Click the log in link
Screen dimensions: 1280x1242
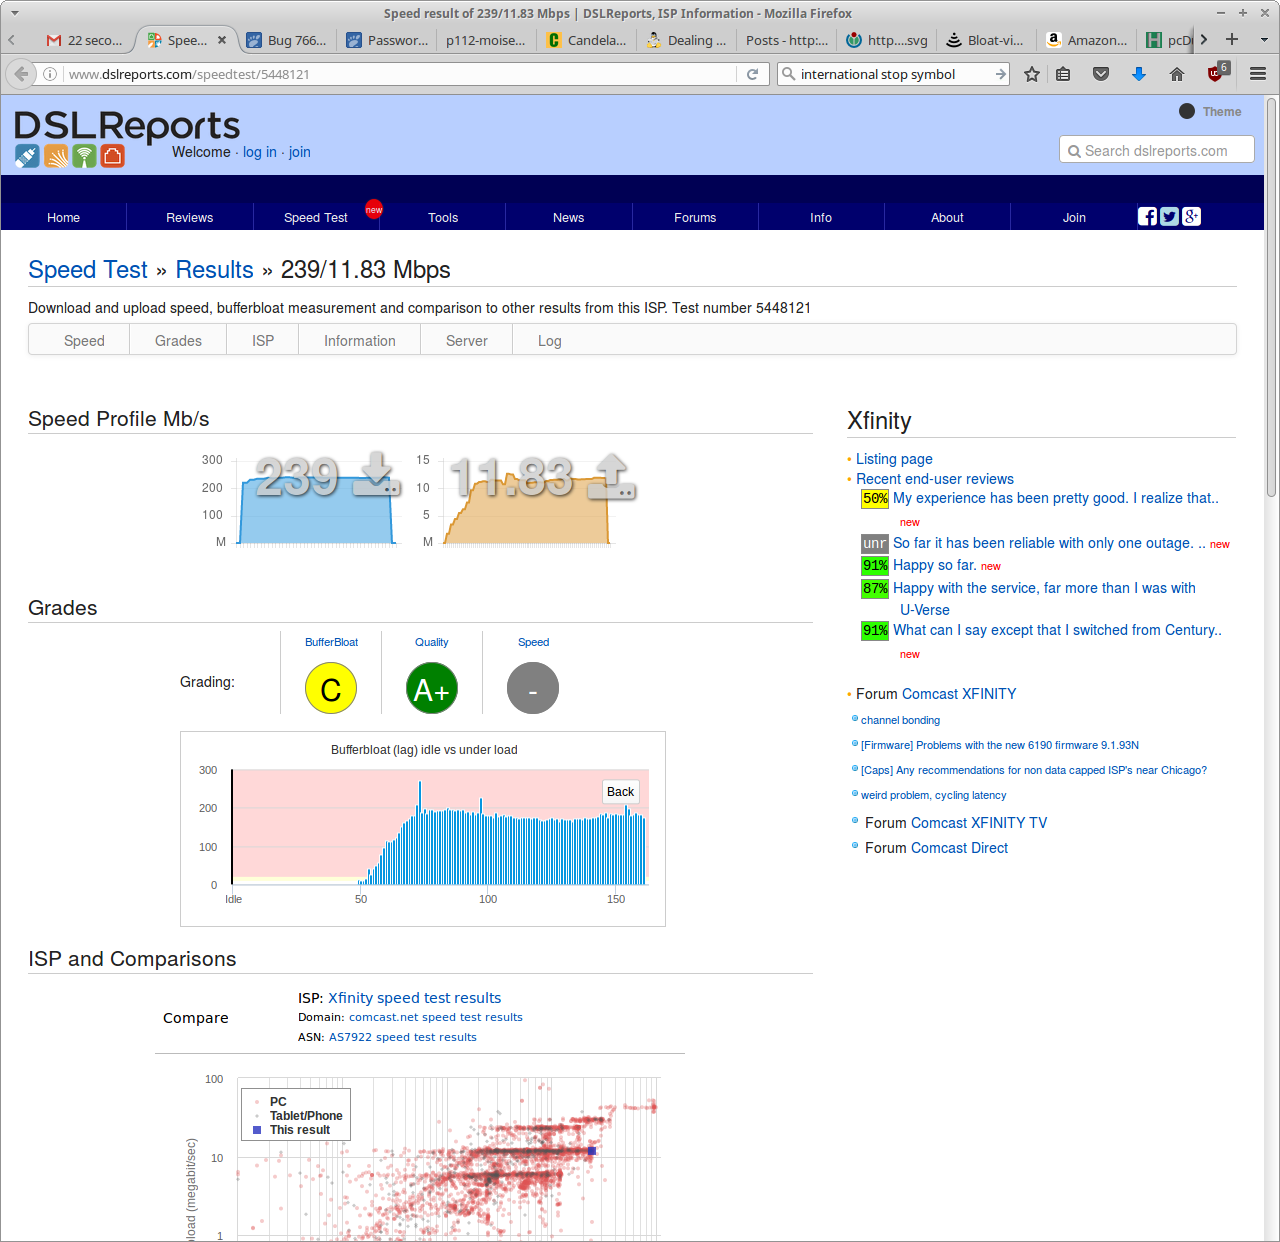click(x=260, y=152)
